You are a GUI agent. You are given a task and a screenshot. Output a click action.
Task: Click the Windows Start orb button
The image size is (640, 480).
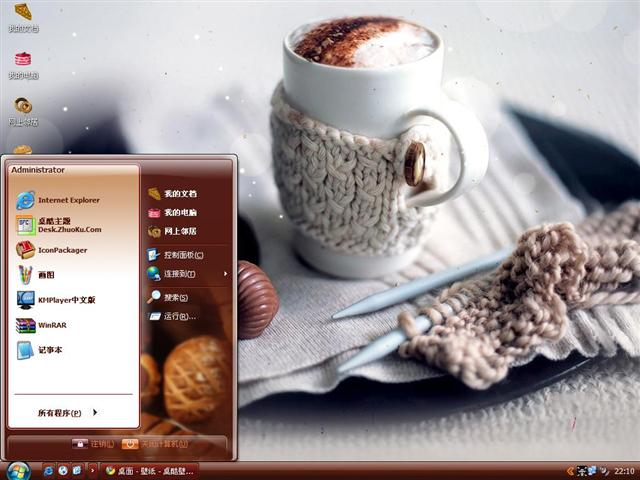(18, 471)
